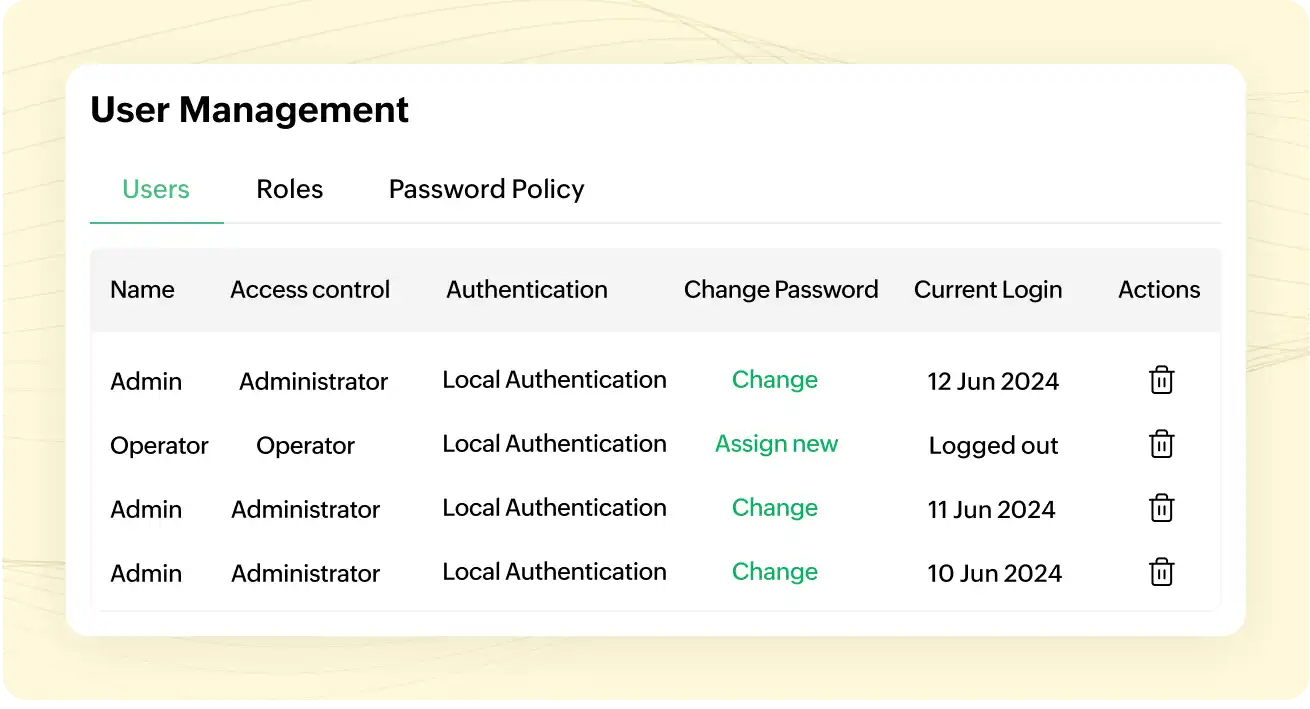Select the Operator row name cell
1310x709 pixels.
[x=159, y=446]
